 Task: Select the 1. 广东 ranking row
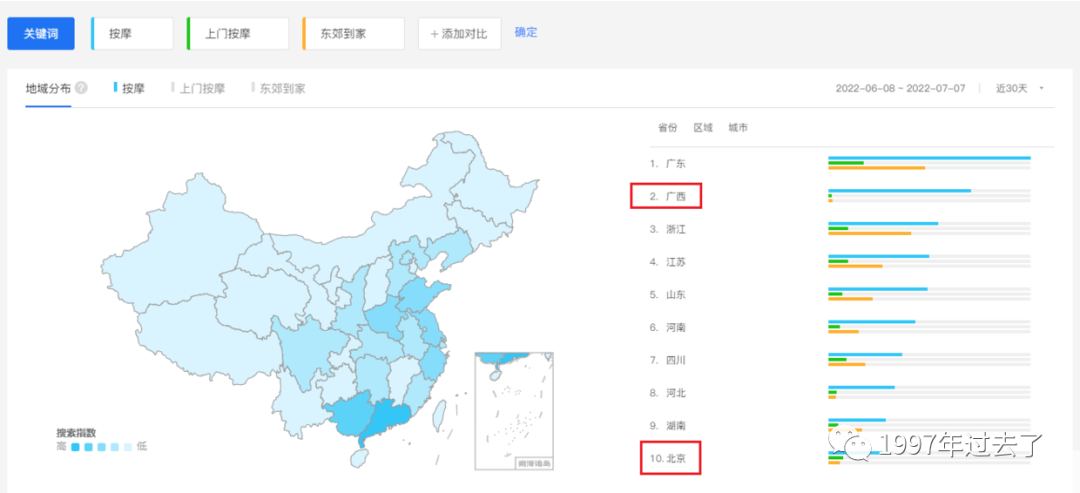click(x=840, y=164)
